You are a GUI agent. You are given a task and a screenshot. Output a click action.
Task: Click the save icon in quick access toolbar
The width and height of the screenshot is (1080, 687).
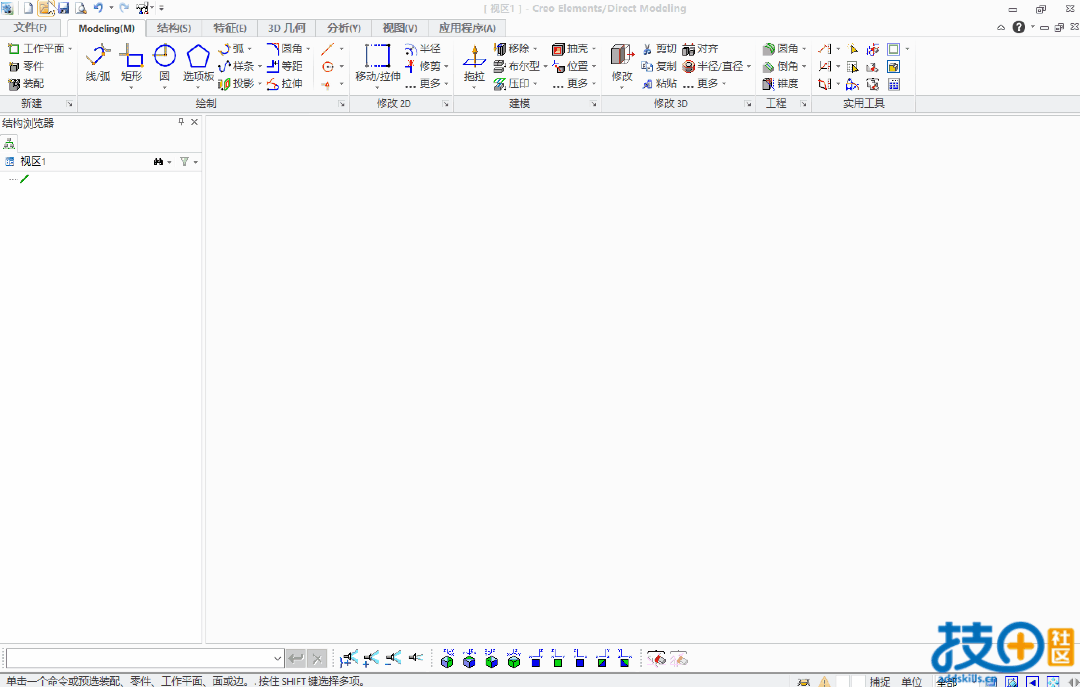[63, 8]
